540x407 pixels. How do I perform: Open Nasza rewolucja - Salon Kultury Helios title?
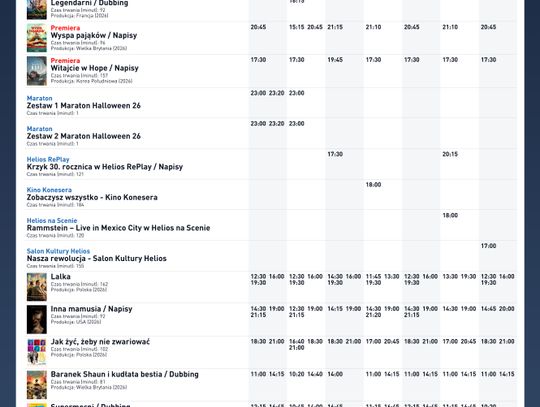click(x=96, y=259)
